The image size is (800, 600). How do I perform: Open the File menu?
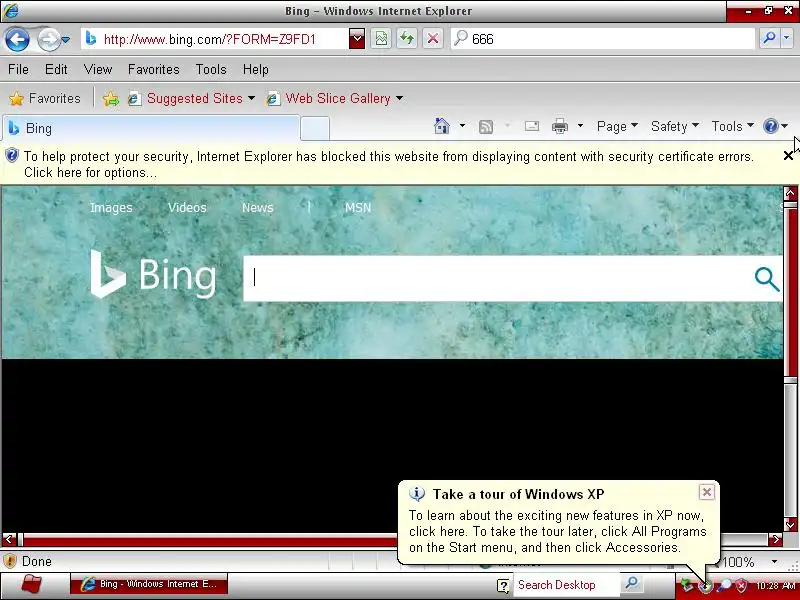tap(18, 69)
